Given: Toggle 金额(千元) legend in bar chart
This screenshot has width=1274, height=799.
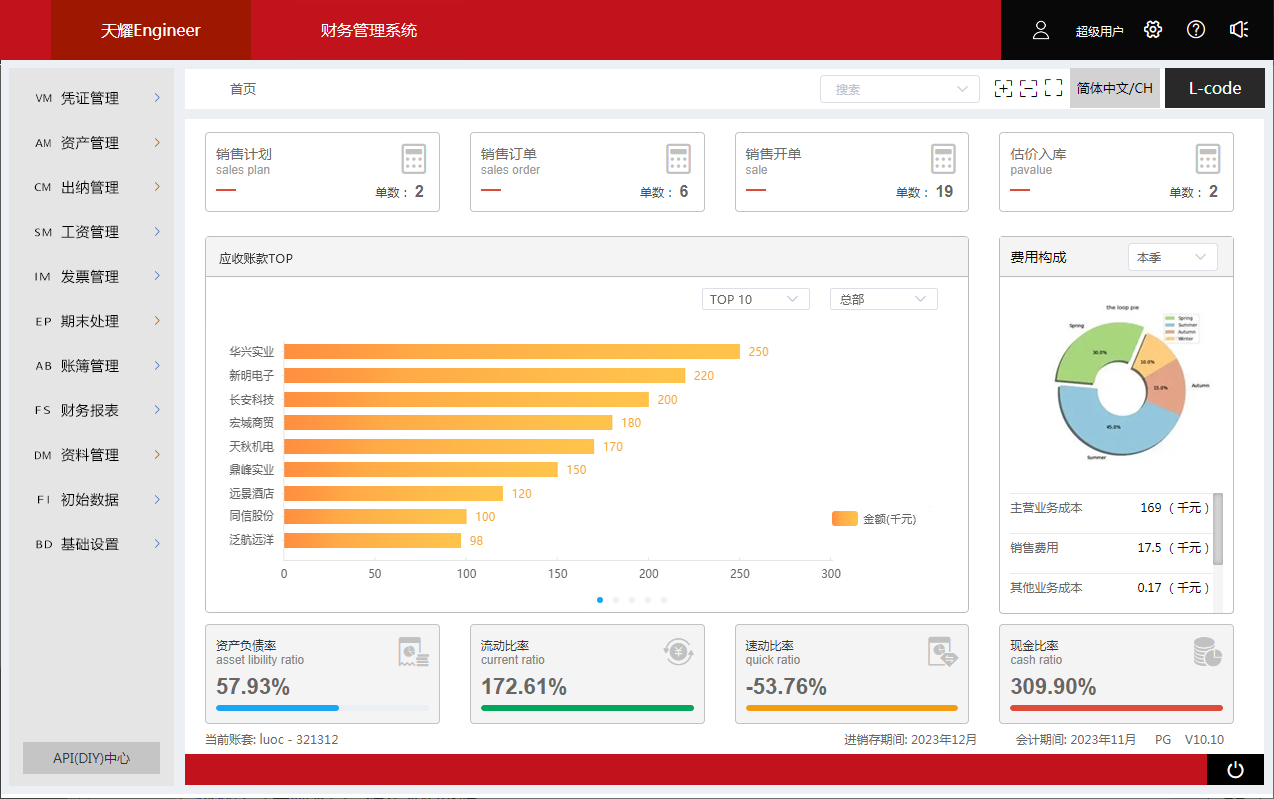Looking at the screenshot, I should pos(874,519).
